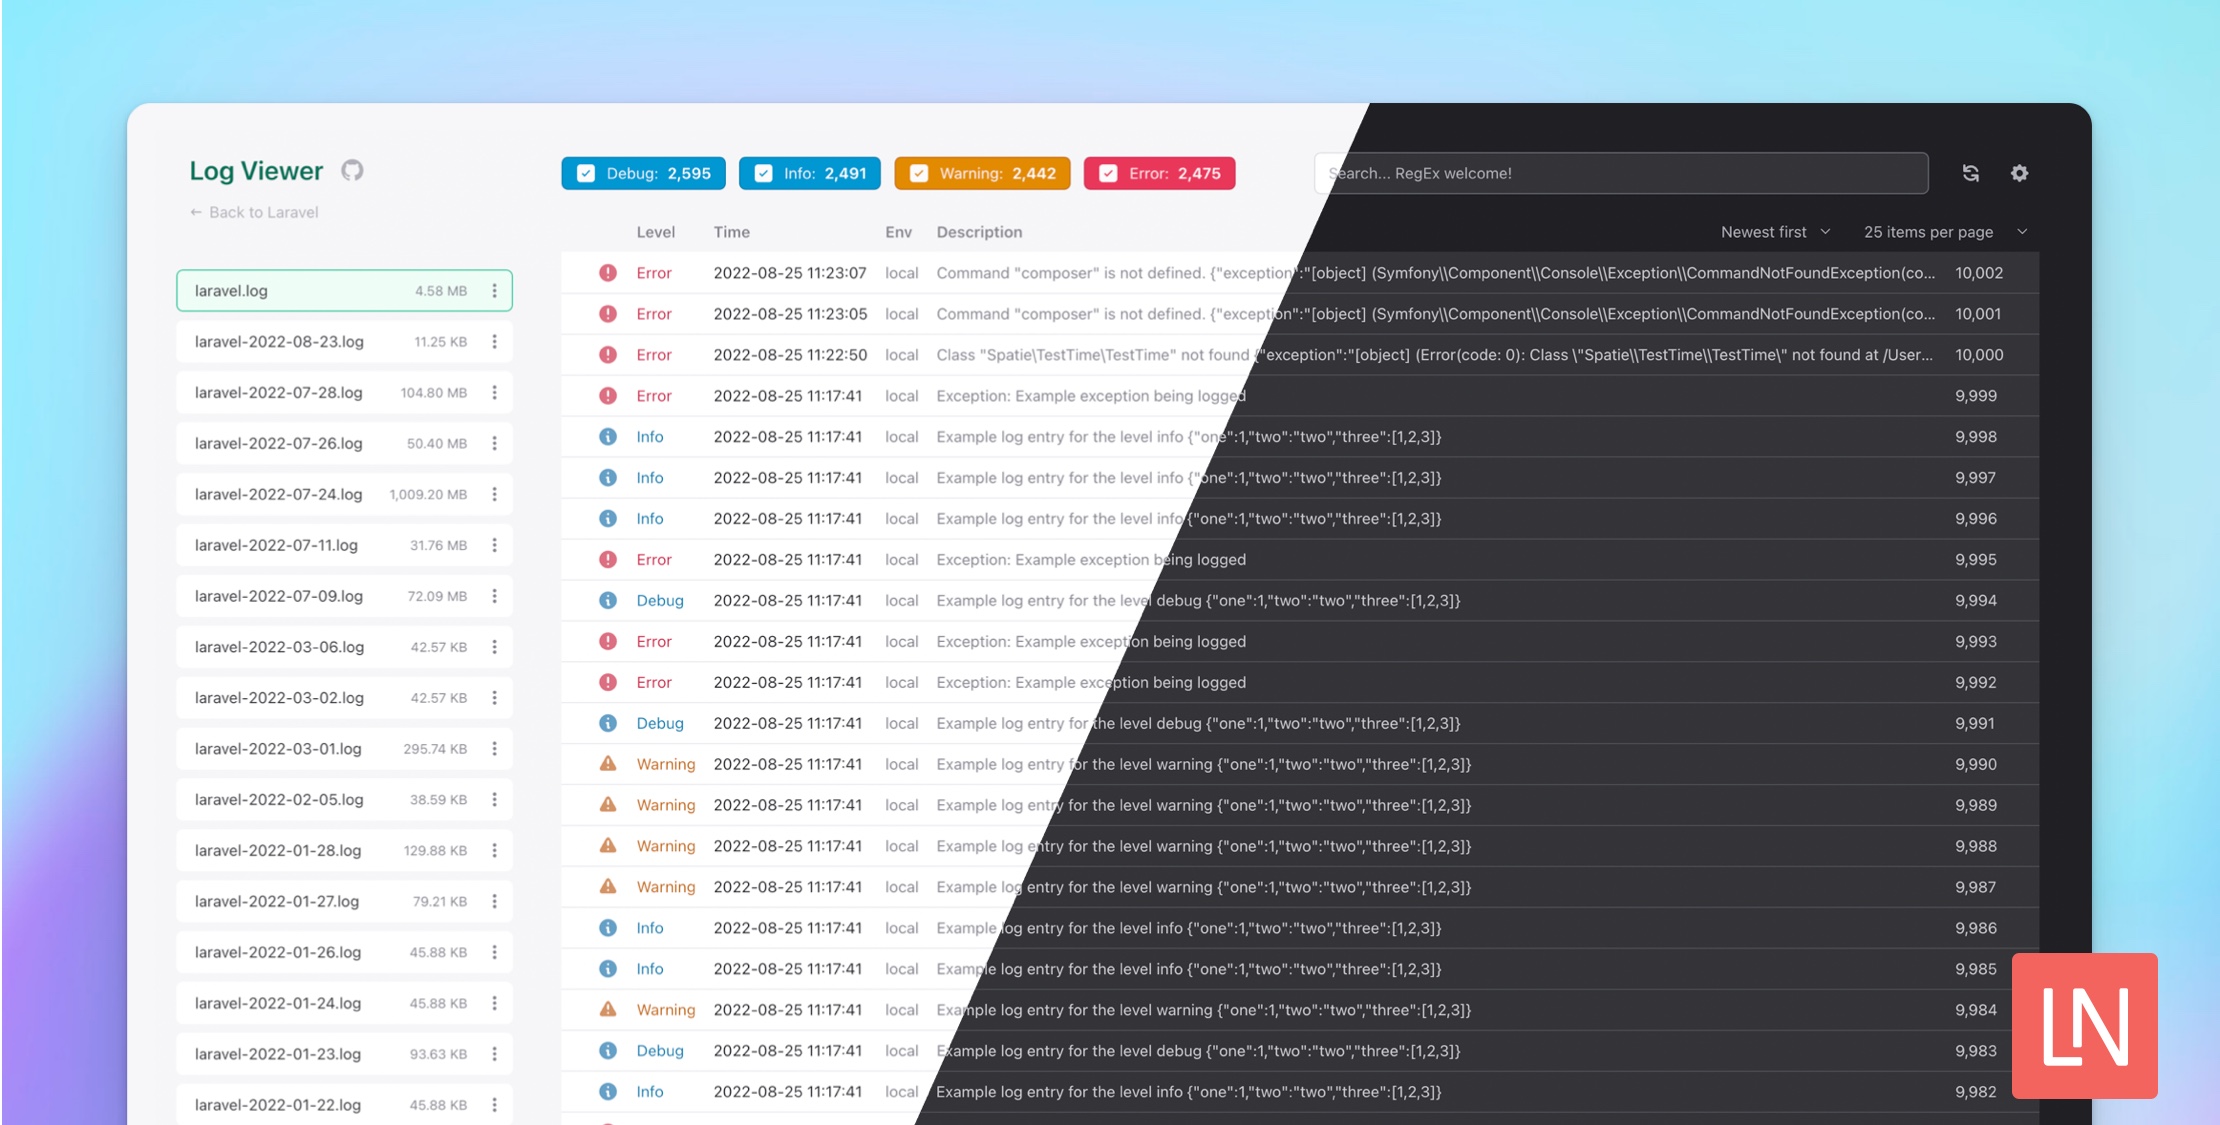This screenshot has height=1125, width=2220.
Task: Toggle the Warning filter checkbox off
Action: point(918,172)
